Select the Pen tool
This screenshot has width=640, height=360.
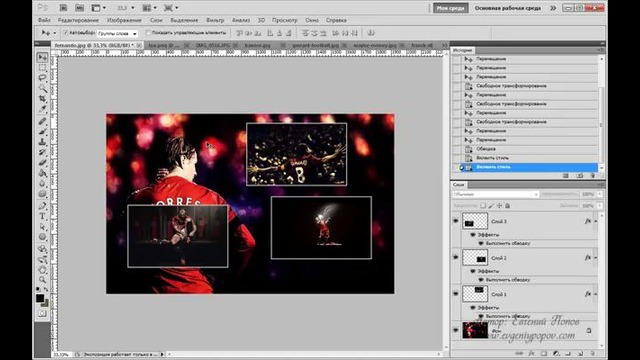[42, 206]
